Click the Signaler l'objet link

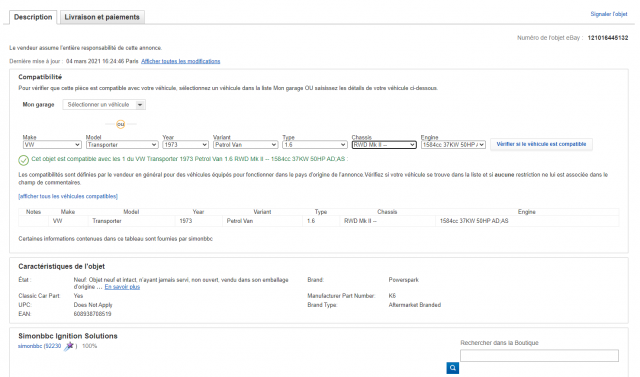pos(609,14)
